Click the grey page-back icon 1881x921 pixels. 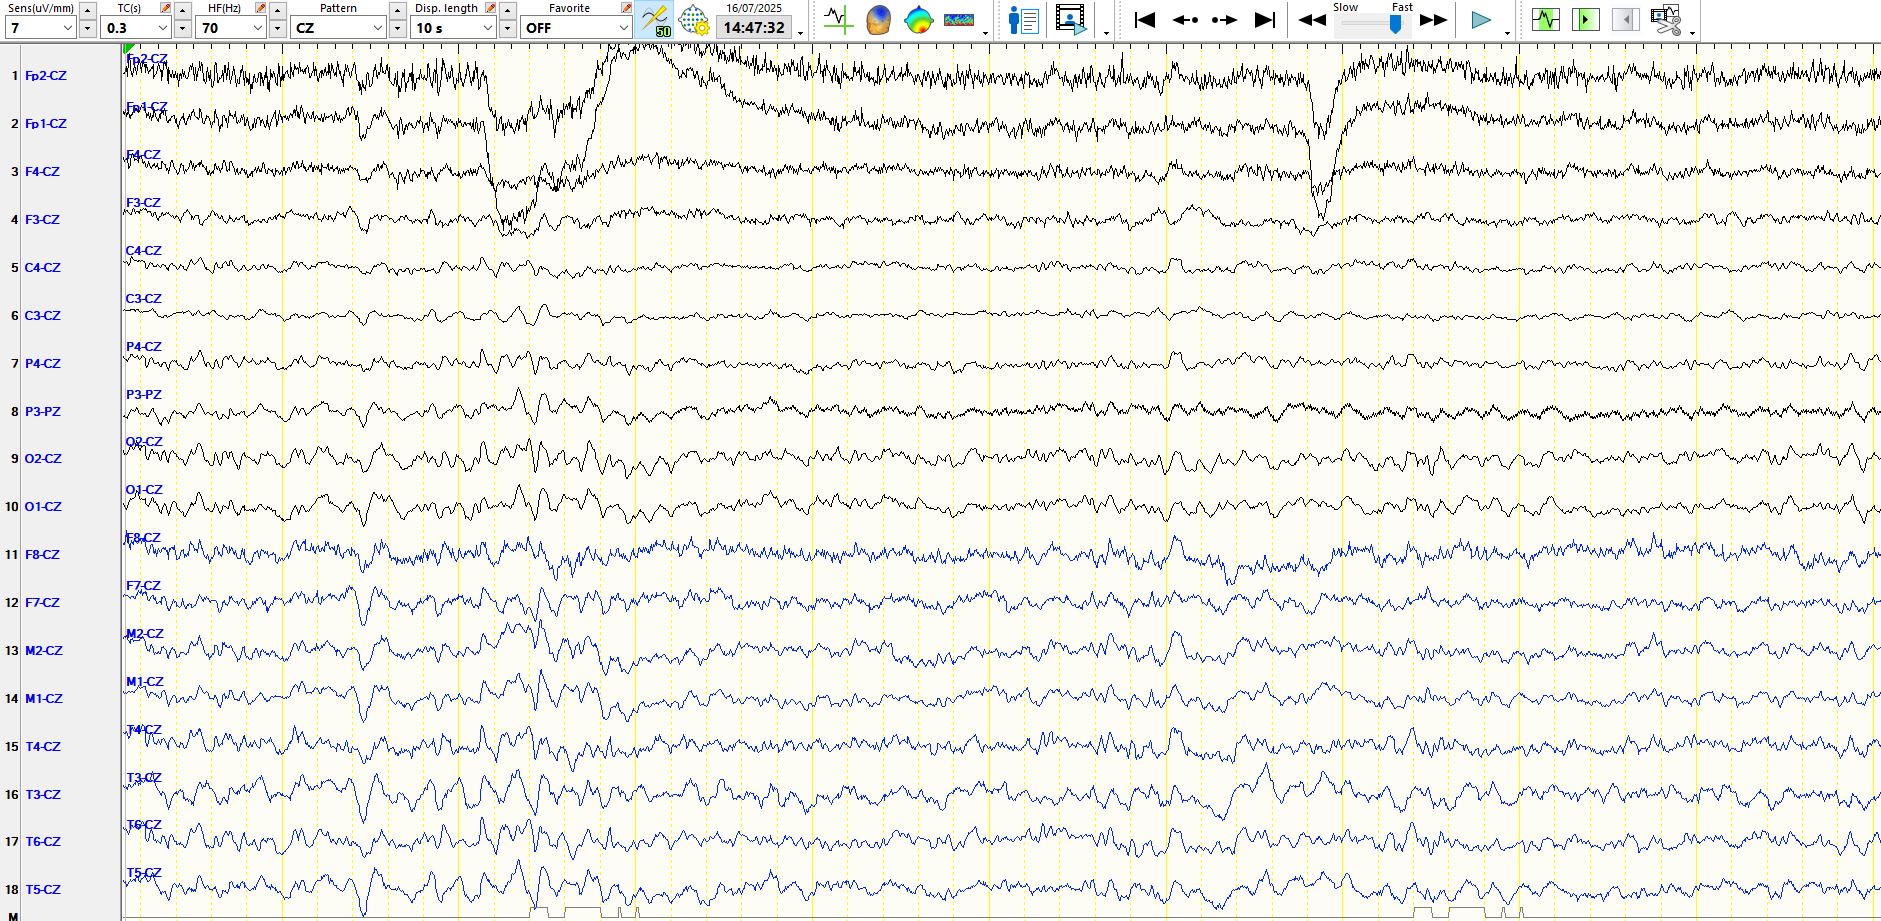[1625, 19]
